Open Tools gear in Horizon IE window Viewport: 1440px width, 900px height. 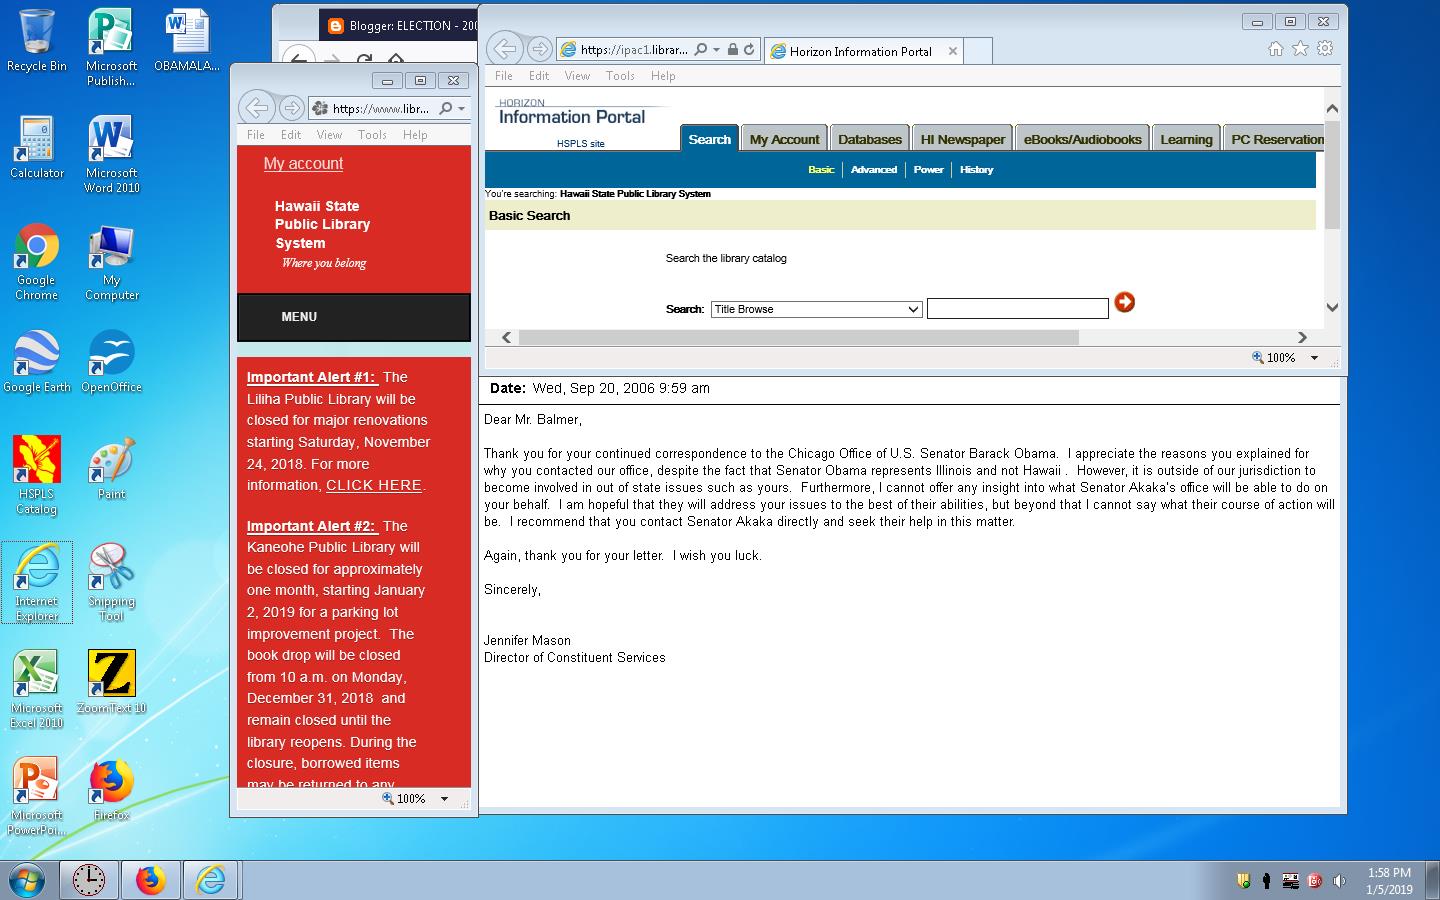click(1325, 48)
